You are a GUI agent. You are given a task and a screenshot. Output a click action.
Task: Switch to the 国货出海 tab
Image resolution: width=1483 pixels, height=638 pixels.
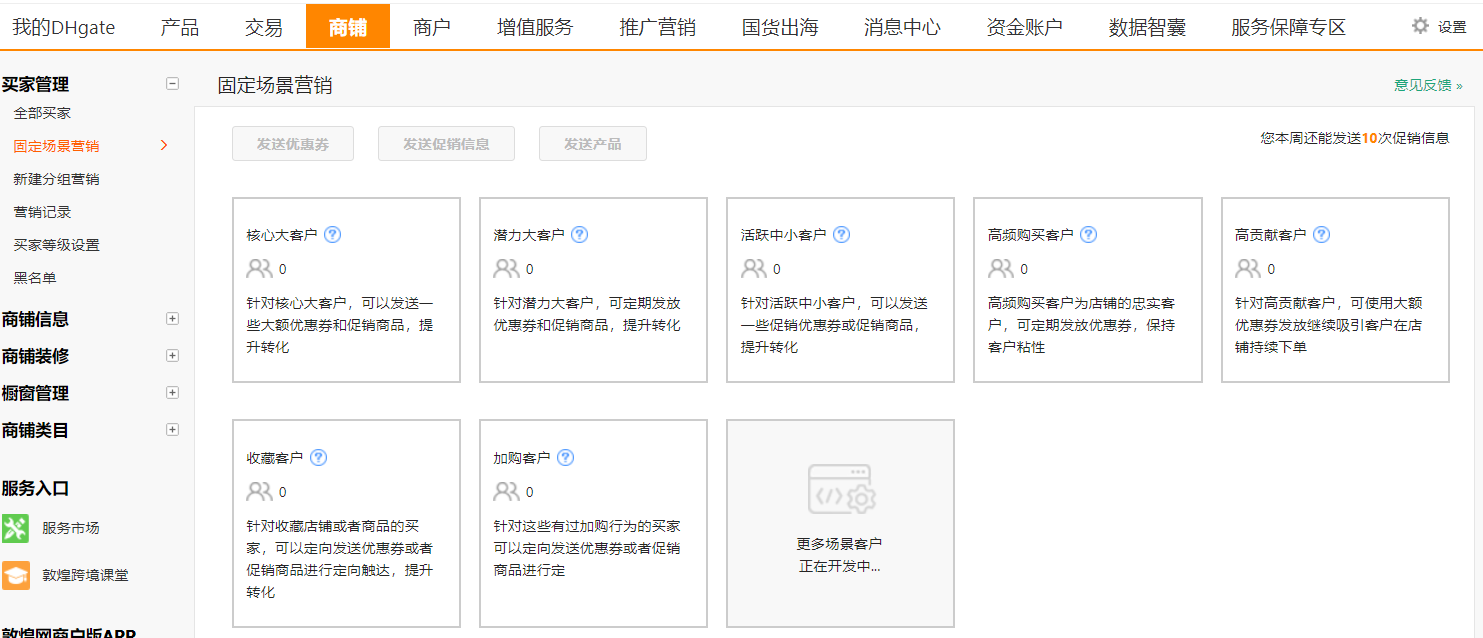(780, 27)
